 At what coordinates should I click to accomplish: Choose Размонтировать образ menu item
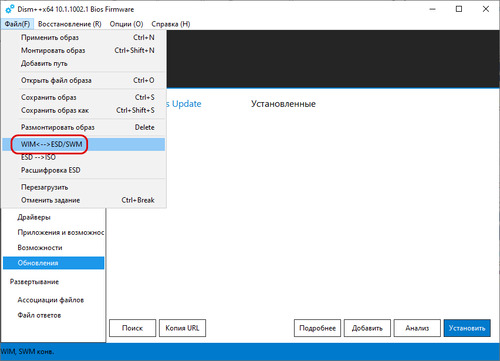click(x=84, y=127)
